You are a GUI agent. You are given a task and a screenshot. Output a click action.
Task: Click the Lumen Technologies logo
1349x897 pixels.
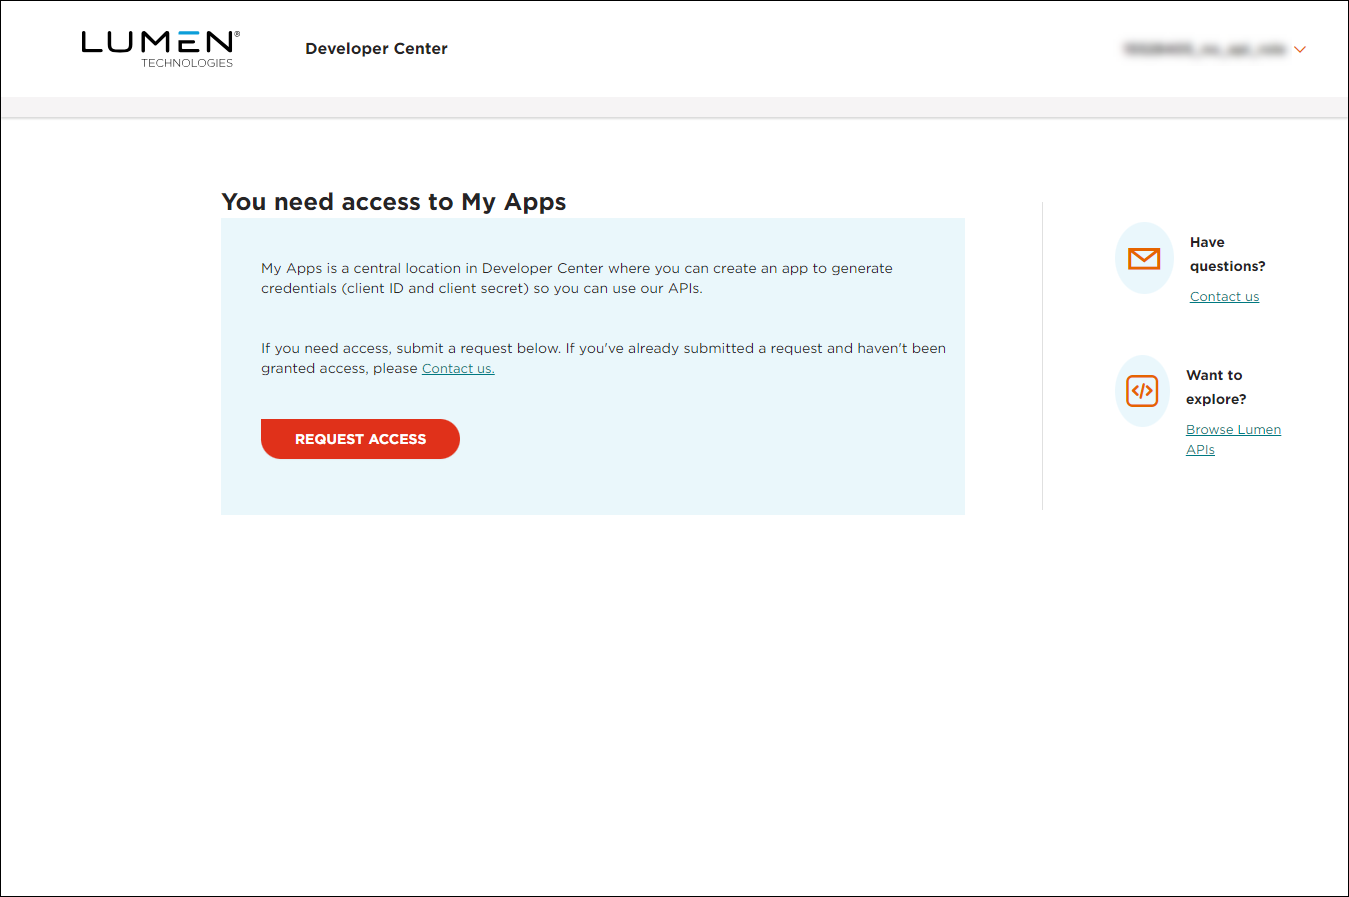point(160,49)
